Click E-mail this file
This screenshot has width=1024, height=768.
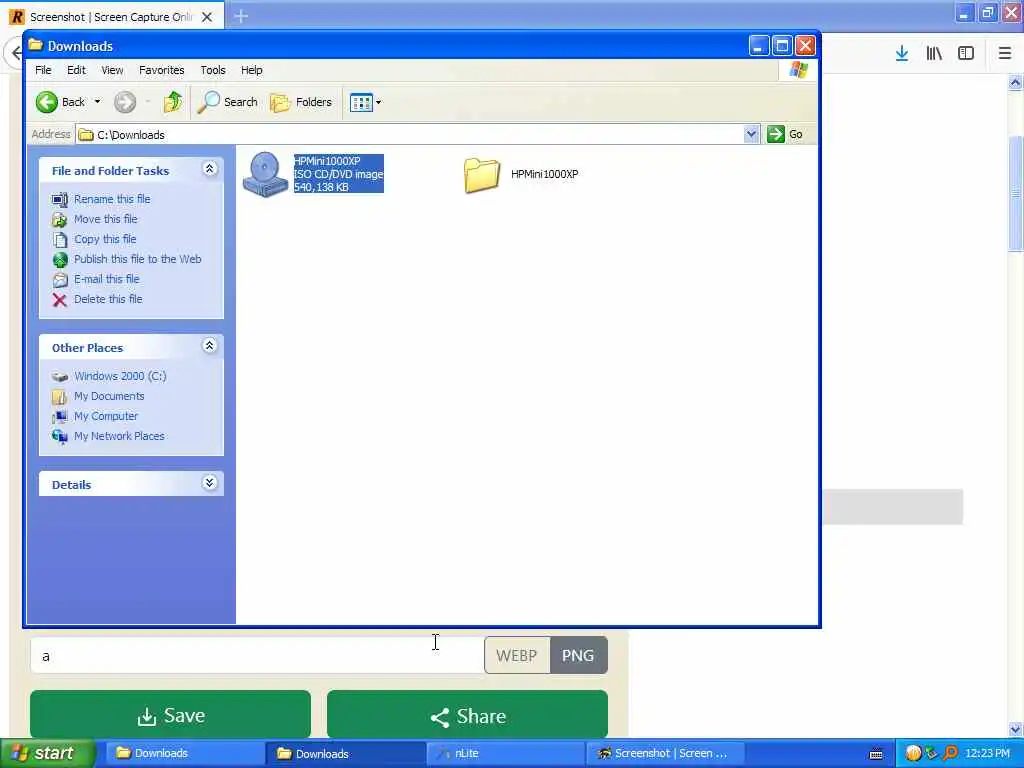click(106, 279)
